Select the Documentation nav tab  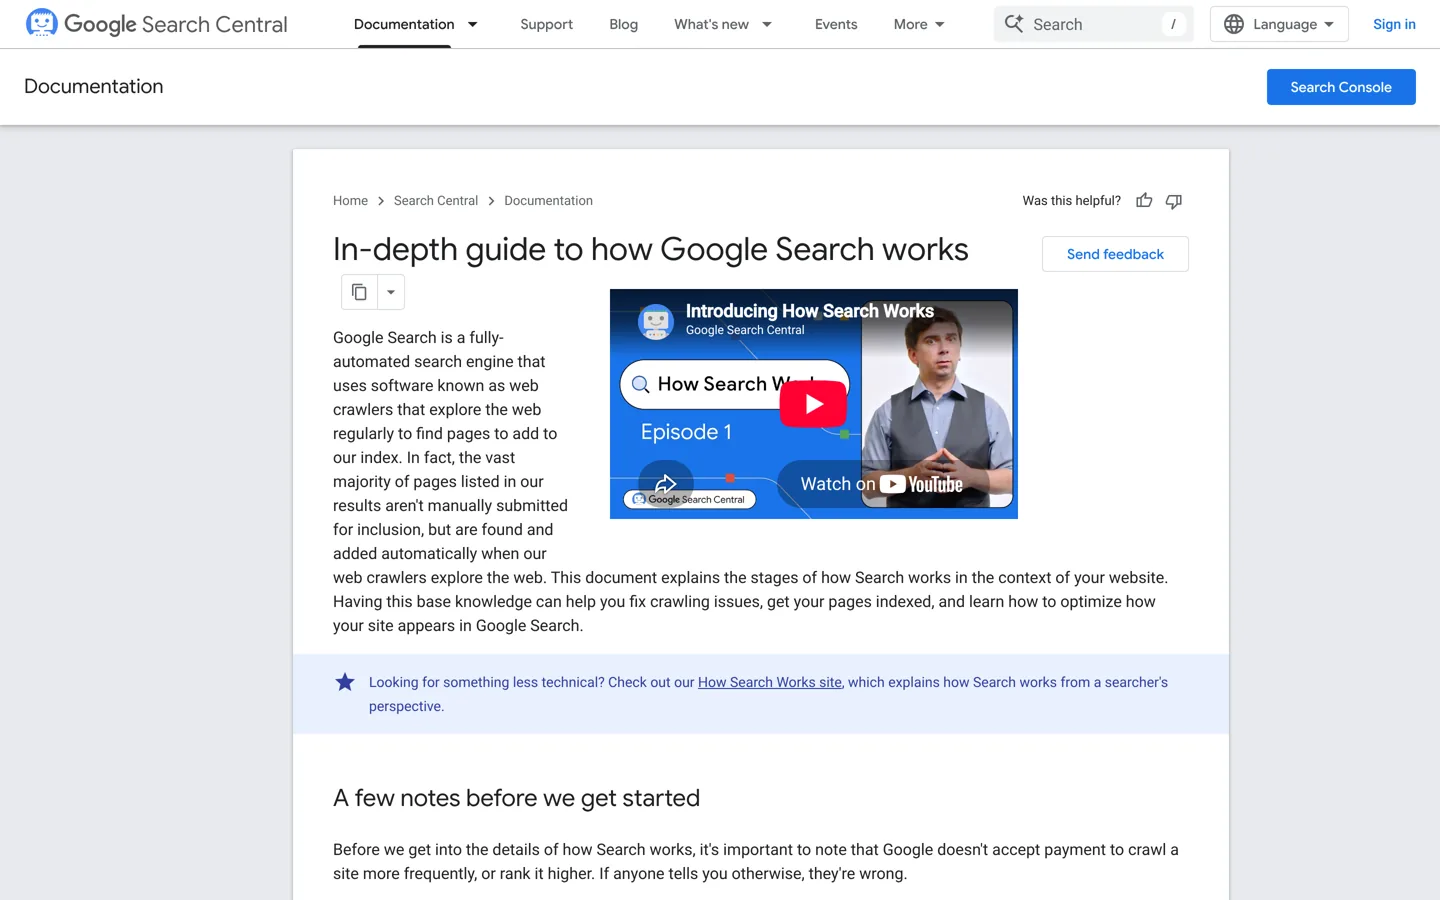pos(404,24)
